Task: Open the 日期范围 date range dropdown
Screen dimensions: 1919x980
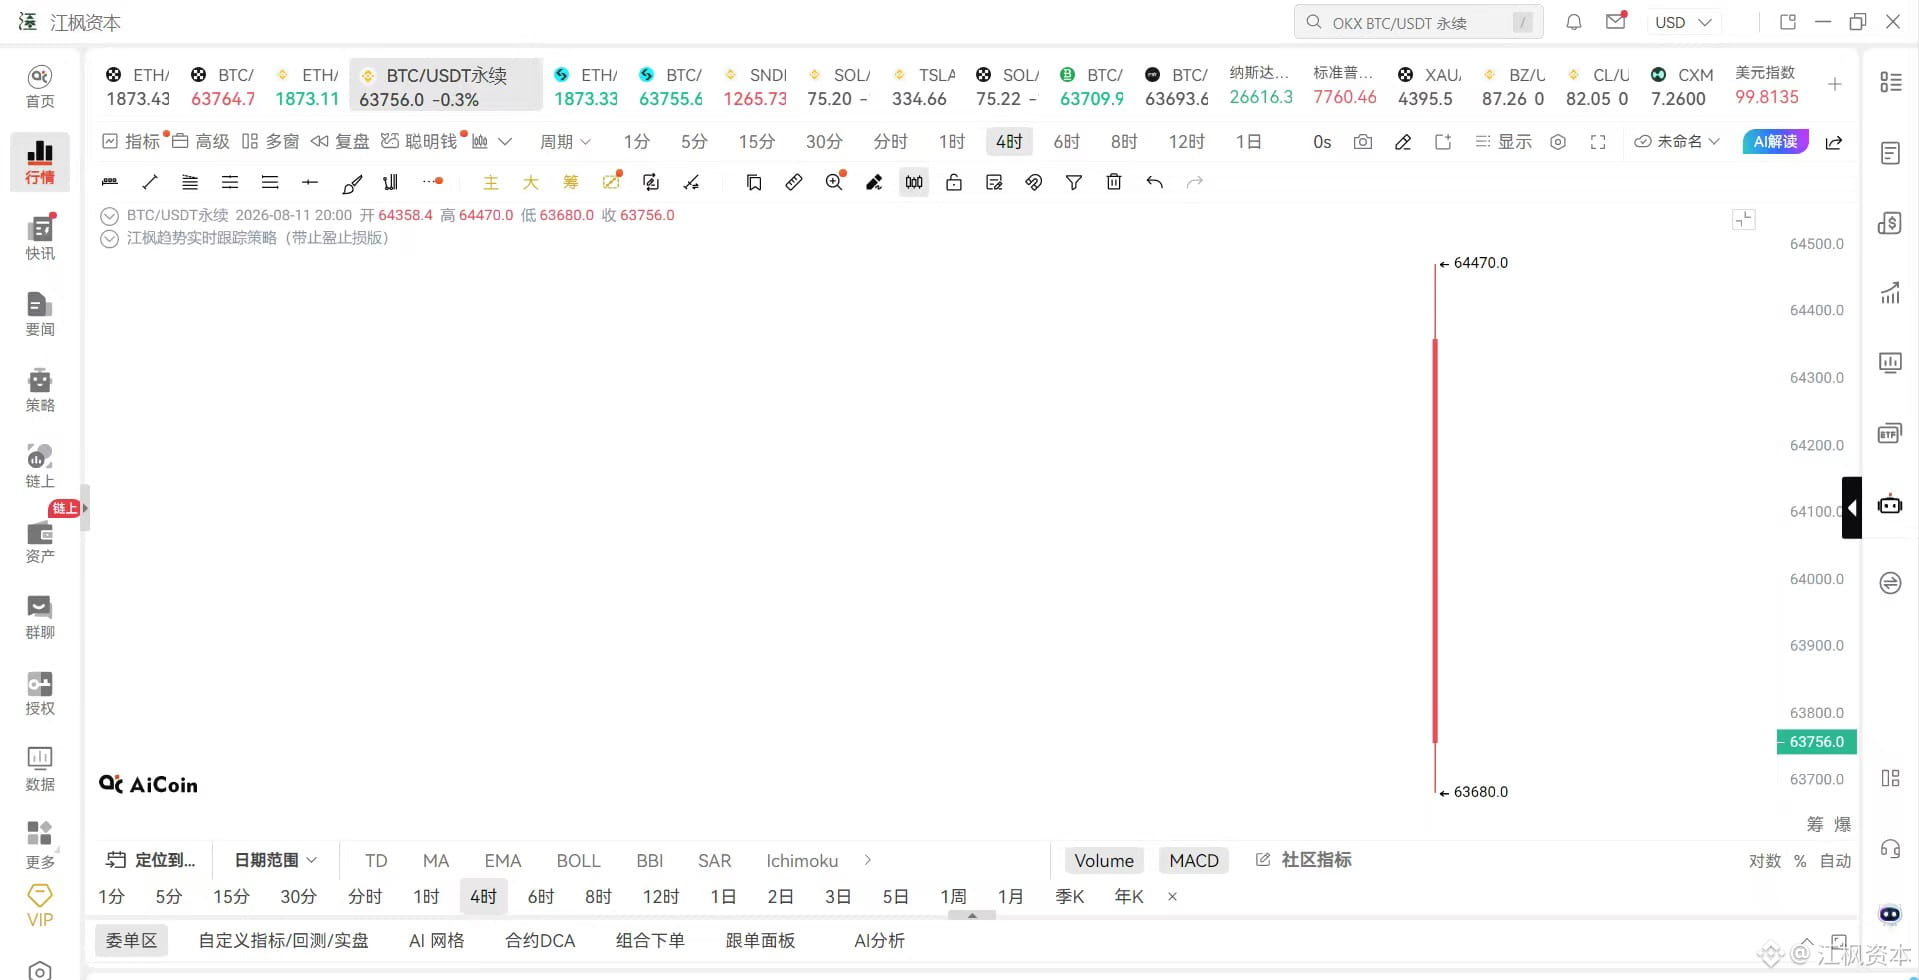Action: pyautogui.click(x=275, y=860)
